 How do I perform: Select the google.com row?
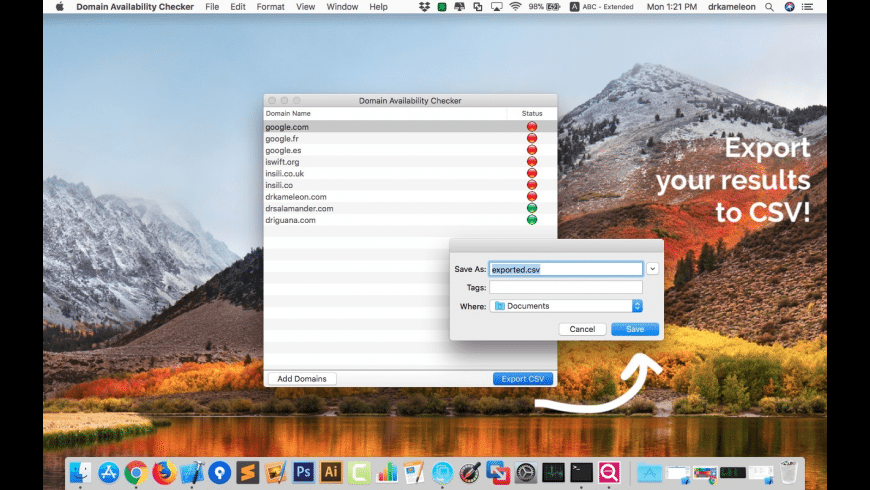tap(410, 127)
